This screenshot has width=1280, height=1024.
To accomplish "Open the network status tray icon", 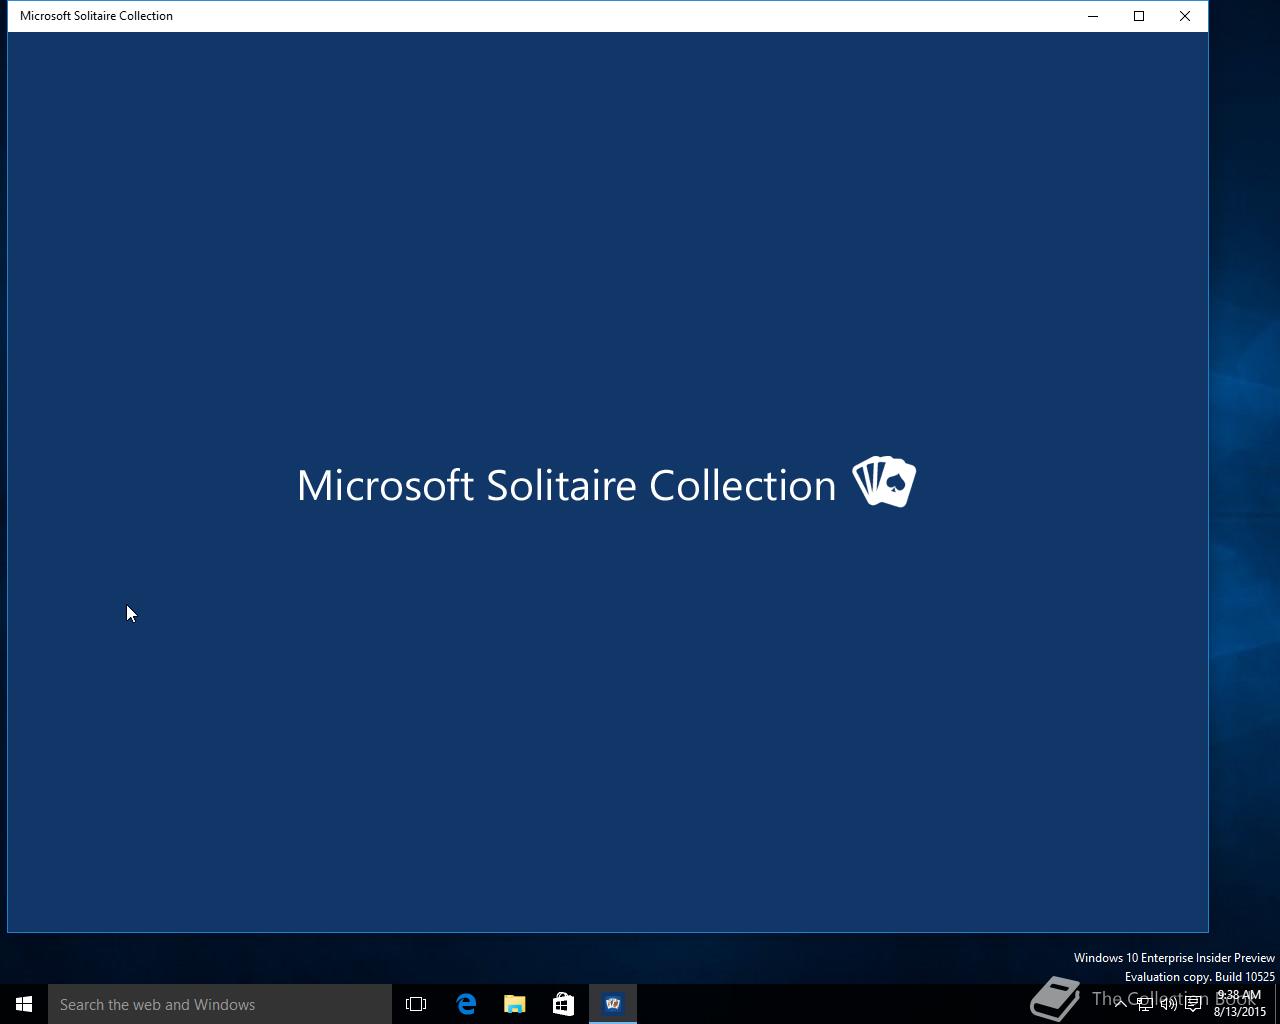I will pos(1144,1004).
